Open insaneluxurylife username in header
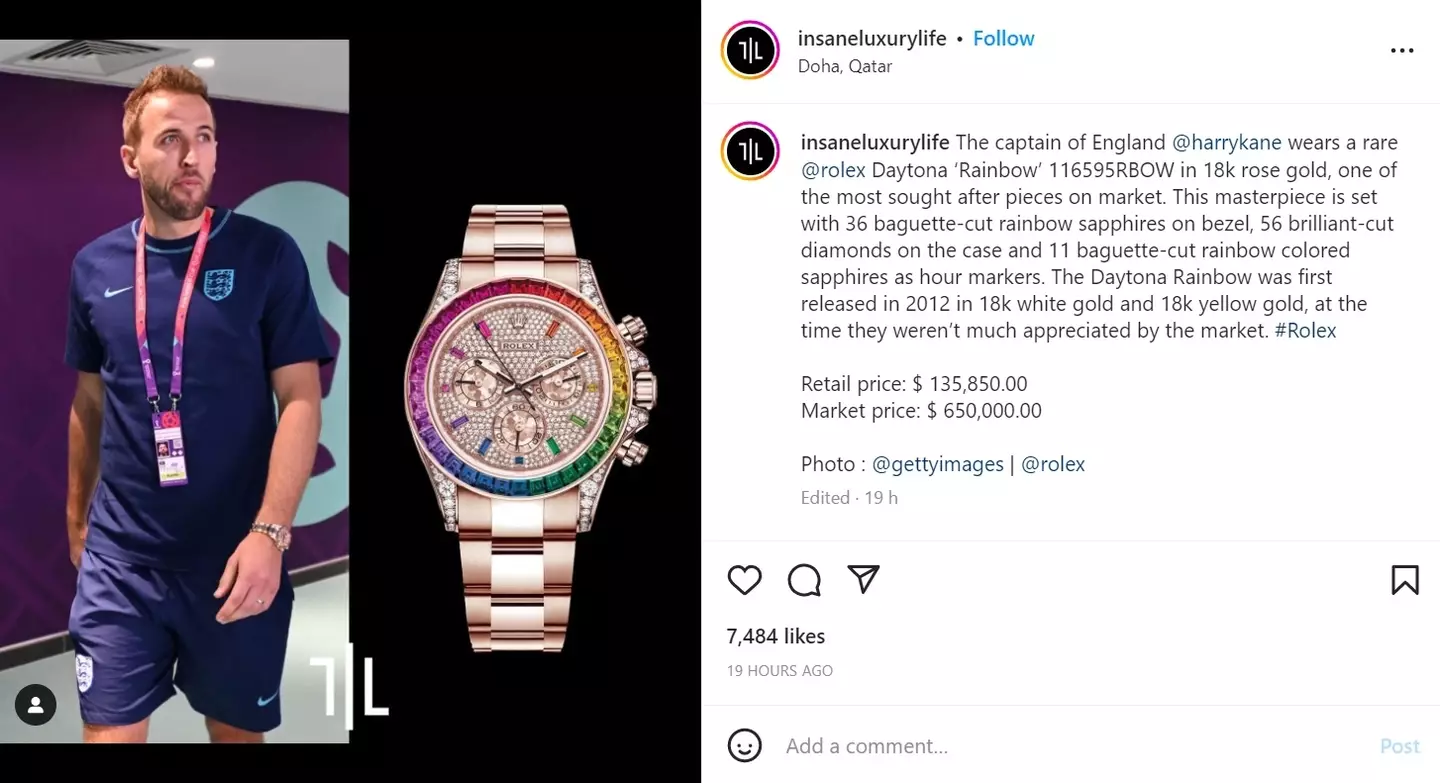The height and width of the screenshot is (783, 1440). coord(872,38)
